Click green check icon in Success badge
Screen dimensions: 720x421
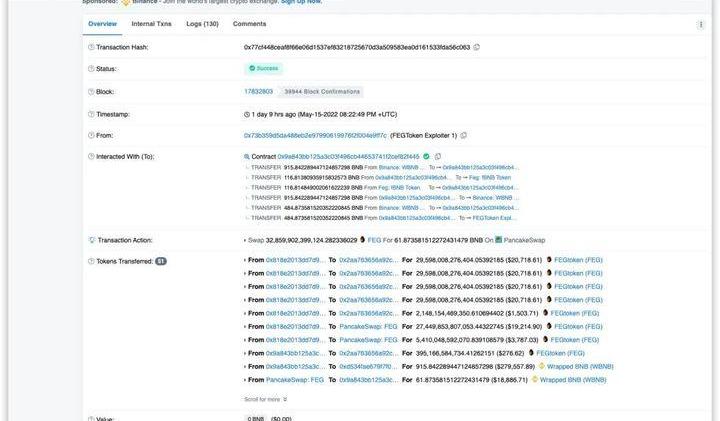pos(252,68)
